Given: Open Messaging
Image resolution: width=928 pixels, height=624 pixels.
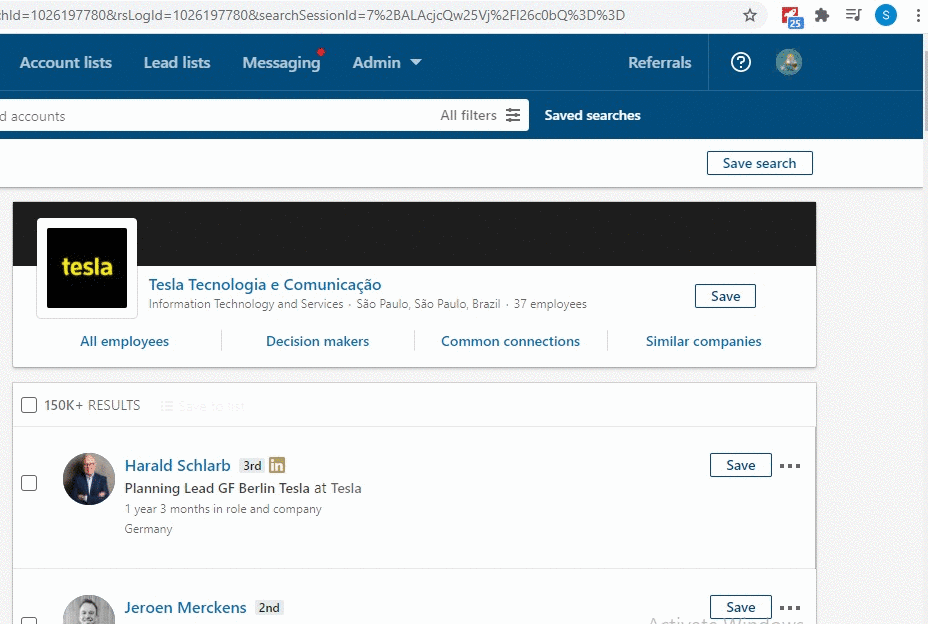Looking at the screenshot, I should 281,63.
